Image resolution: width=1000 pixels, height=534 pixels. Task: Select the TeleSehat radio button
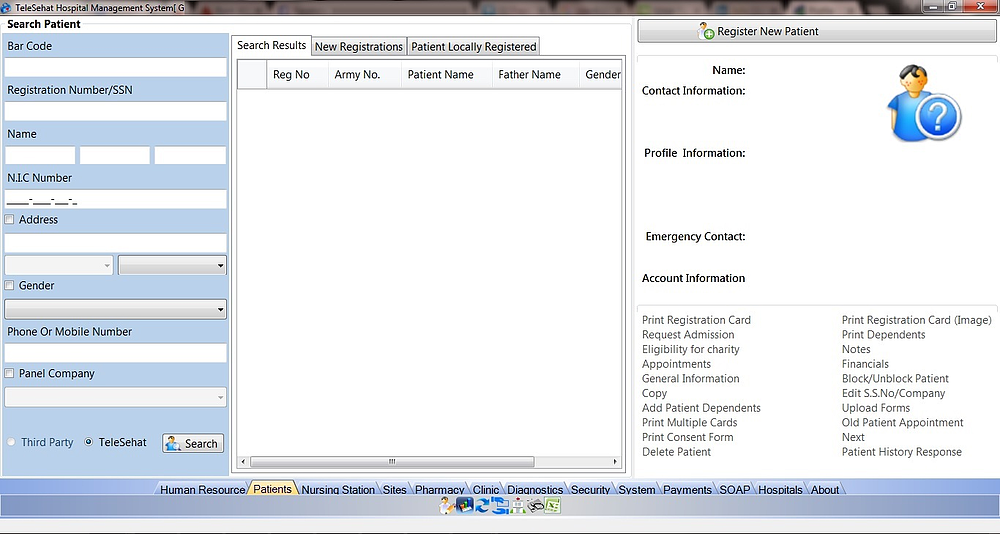click(x=89, y=442)
